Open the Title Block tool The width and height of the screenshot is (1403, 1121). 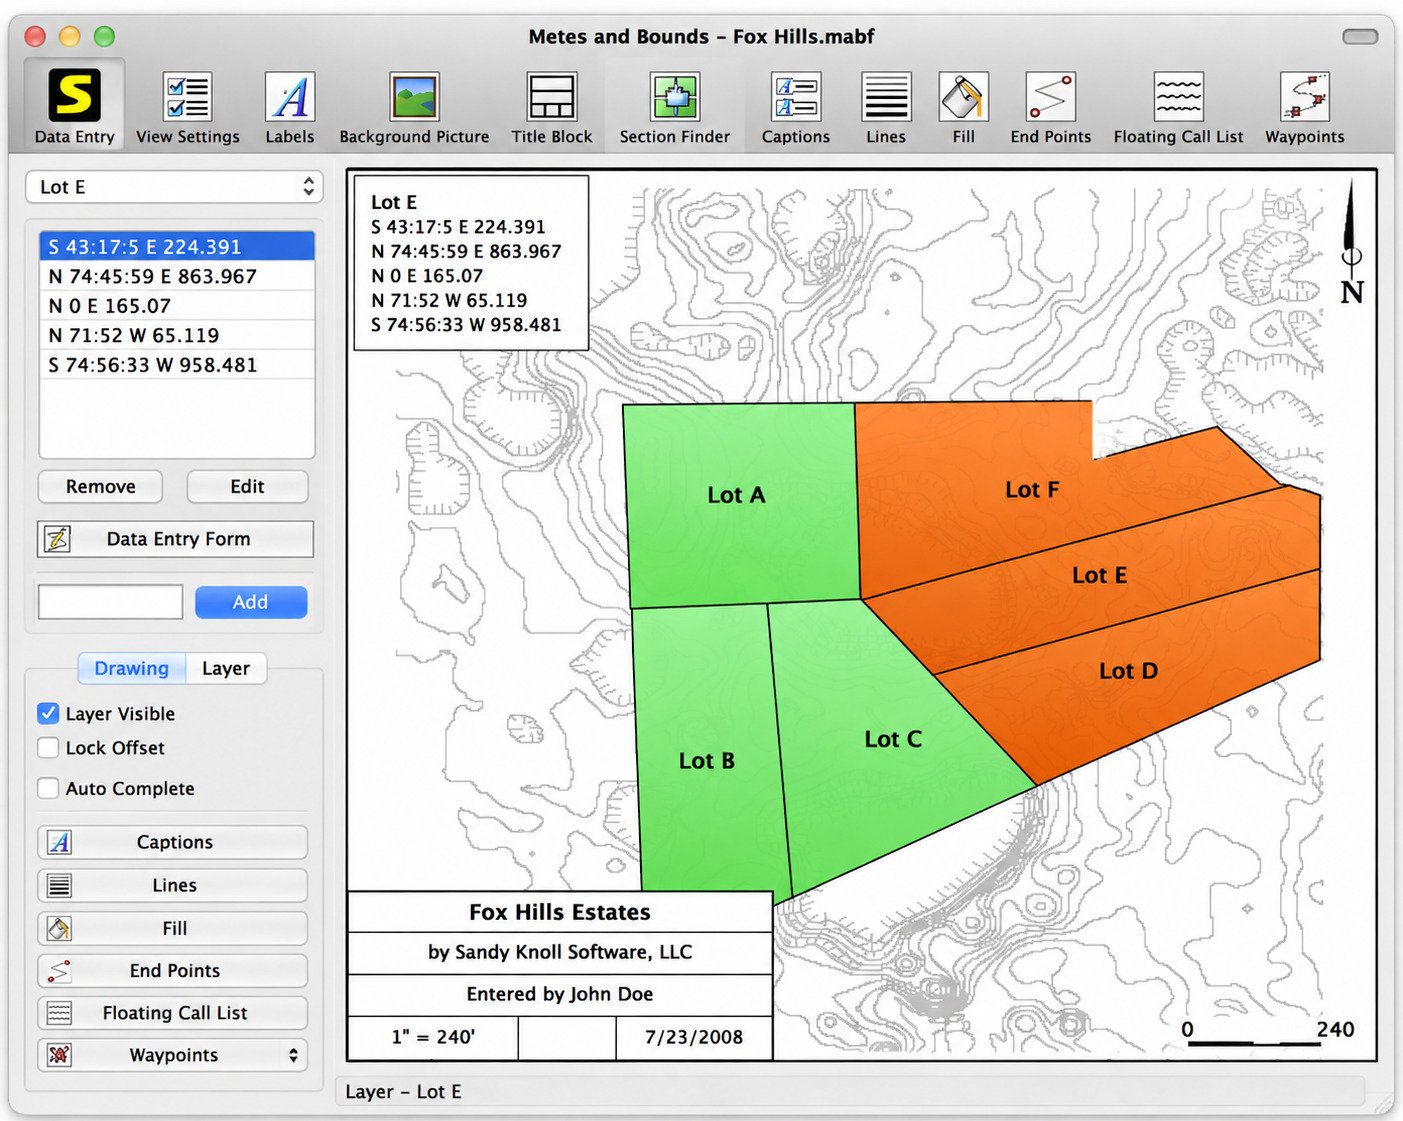click(x=552, y=105)
